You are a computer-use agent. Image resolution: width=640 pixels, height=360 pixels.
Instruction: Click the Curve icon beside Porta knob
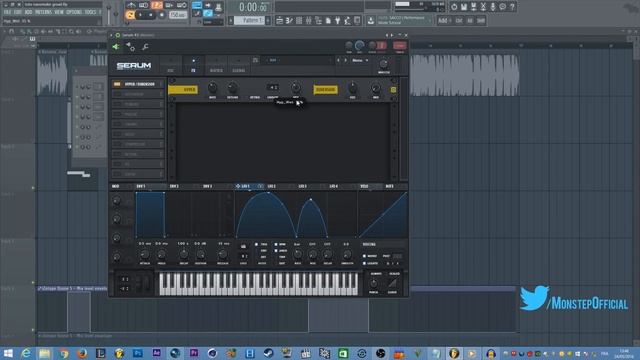(392, 283)
